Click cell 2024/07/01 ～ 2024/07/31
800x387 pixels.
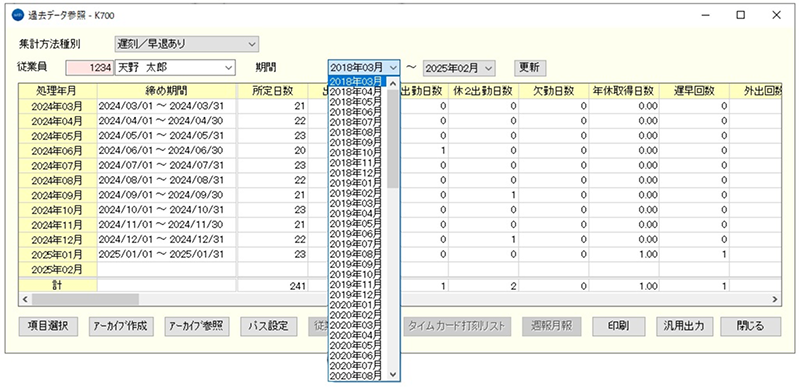pyautogui.click(x=167, y=165)
